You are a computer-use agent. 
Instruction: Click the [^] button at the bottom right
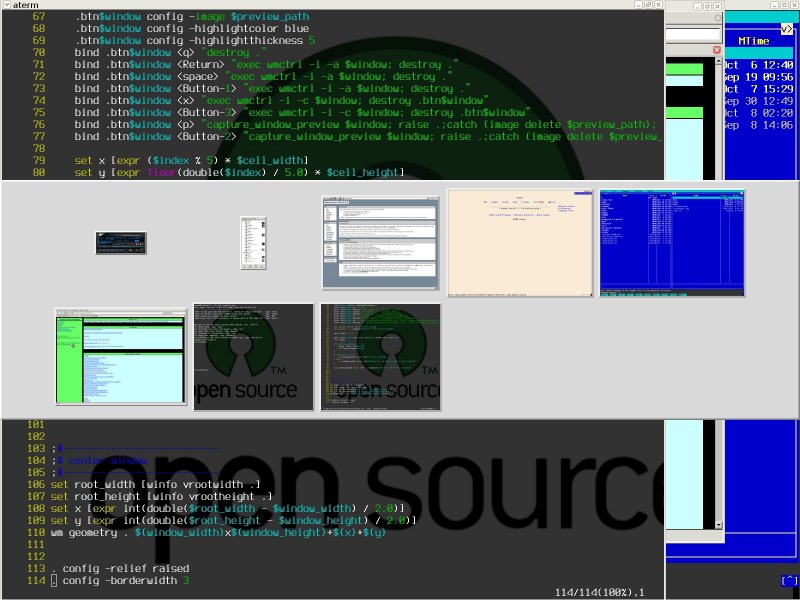789,581
